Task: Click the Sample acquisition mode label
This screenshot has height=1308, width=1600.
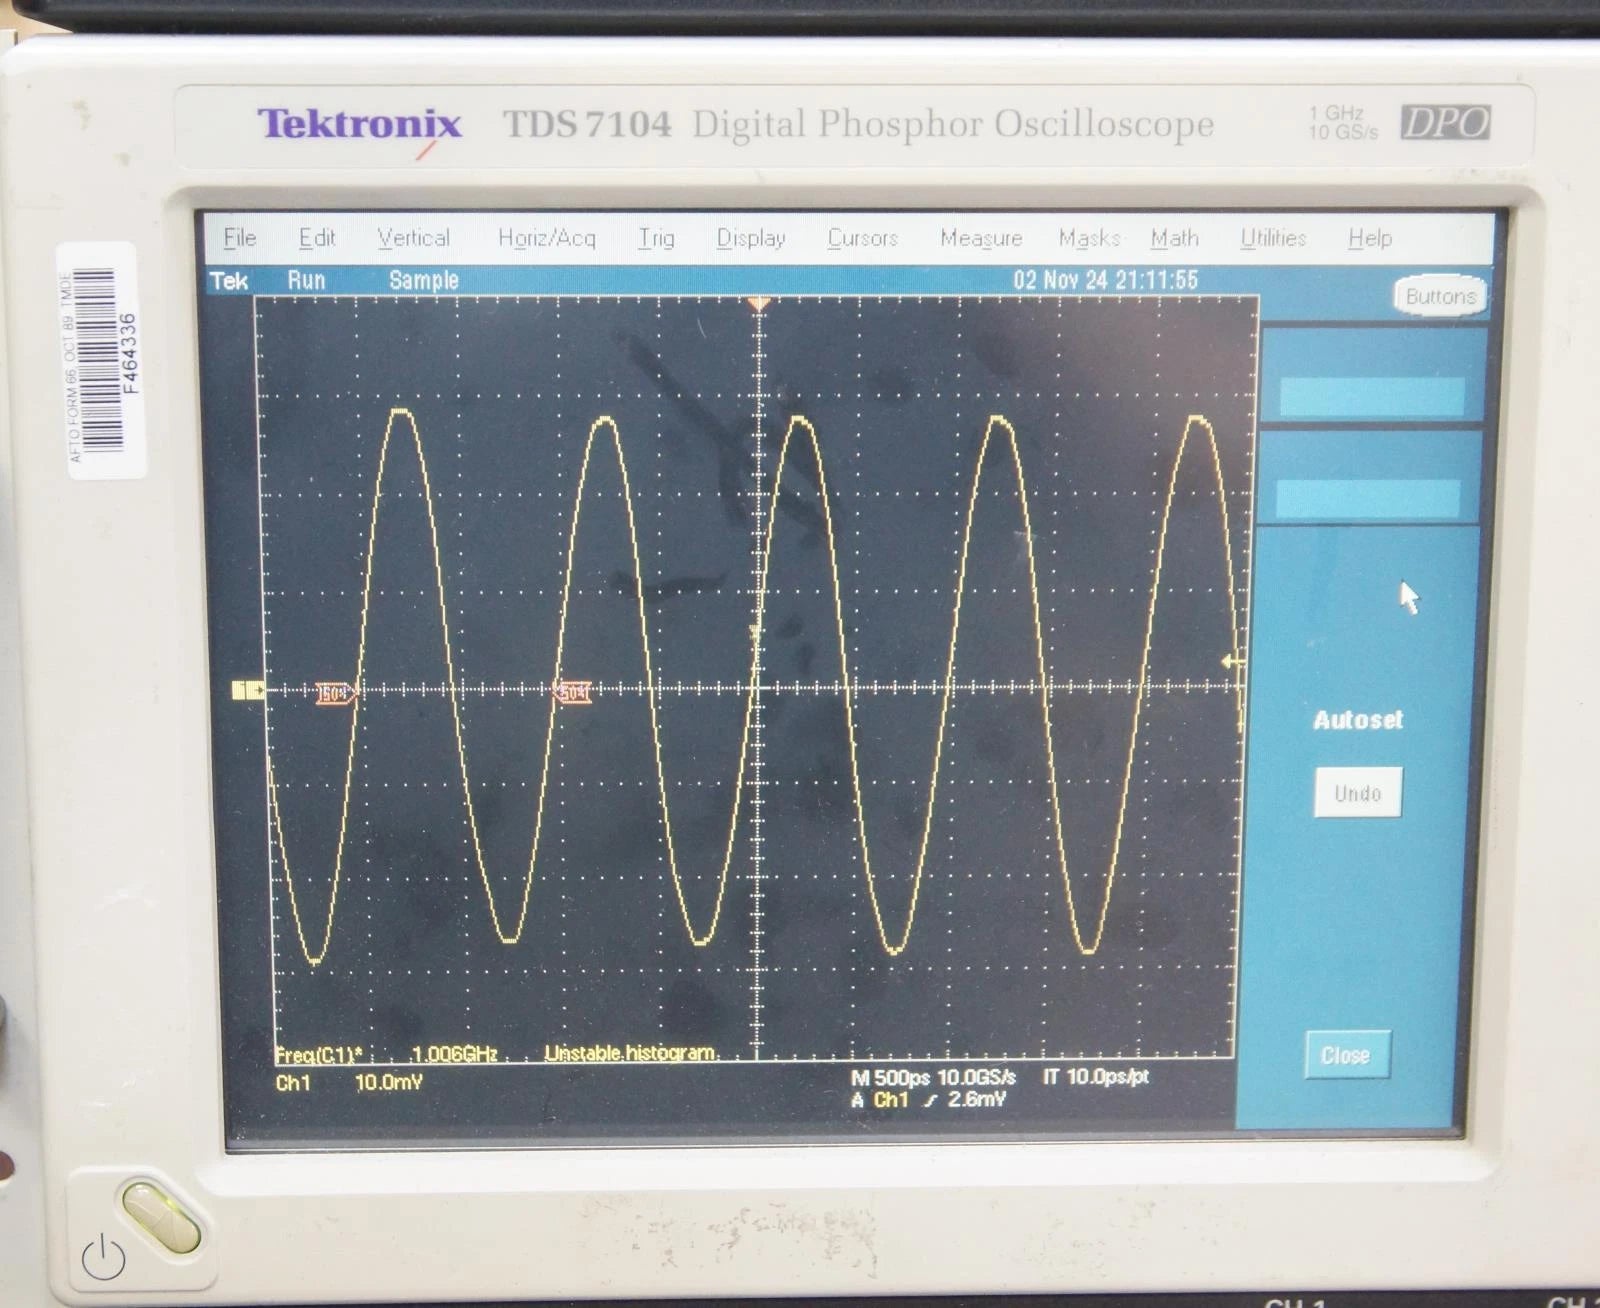Action: 423,280
